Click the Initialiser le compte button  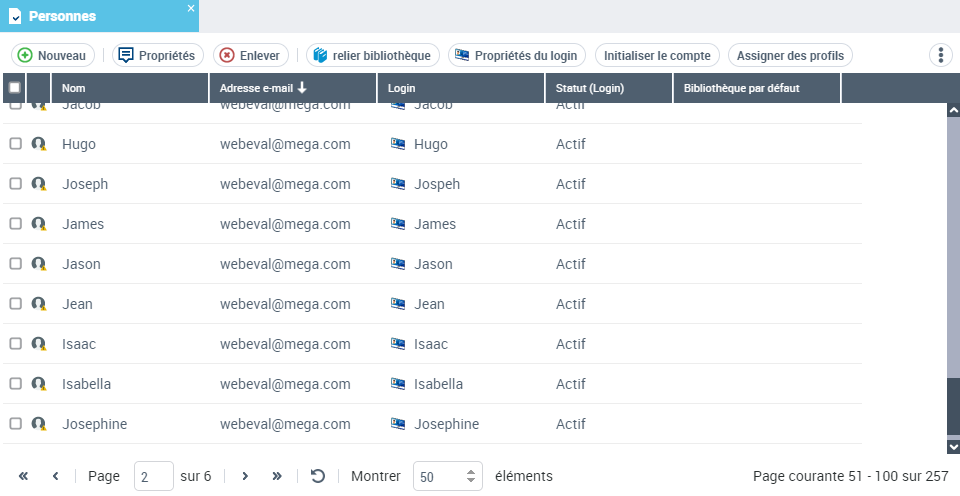click(657, 55)
